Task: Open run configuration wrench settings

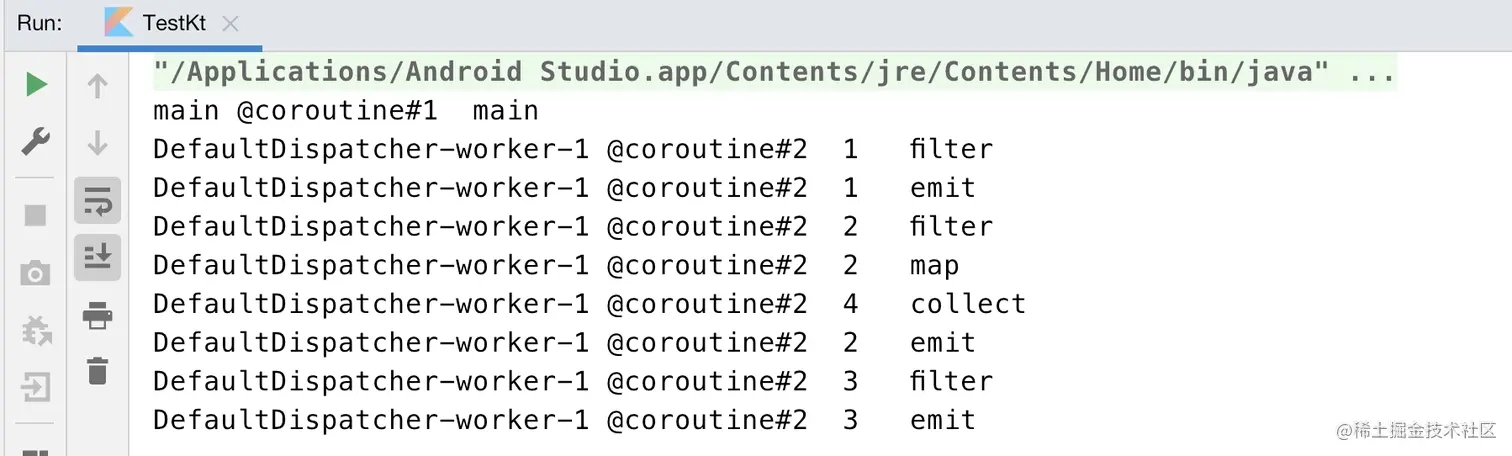Action: [x=36, y=142]
